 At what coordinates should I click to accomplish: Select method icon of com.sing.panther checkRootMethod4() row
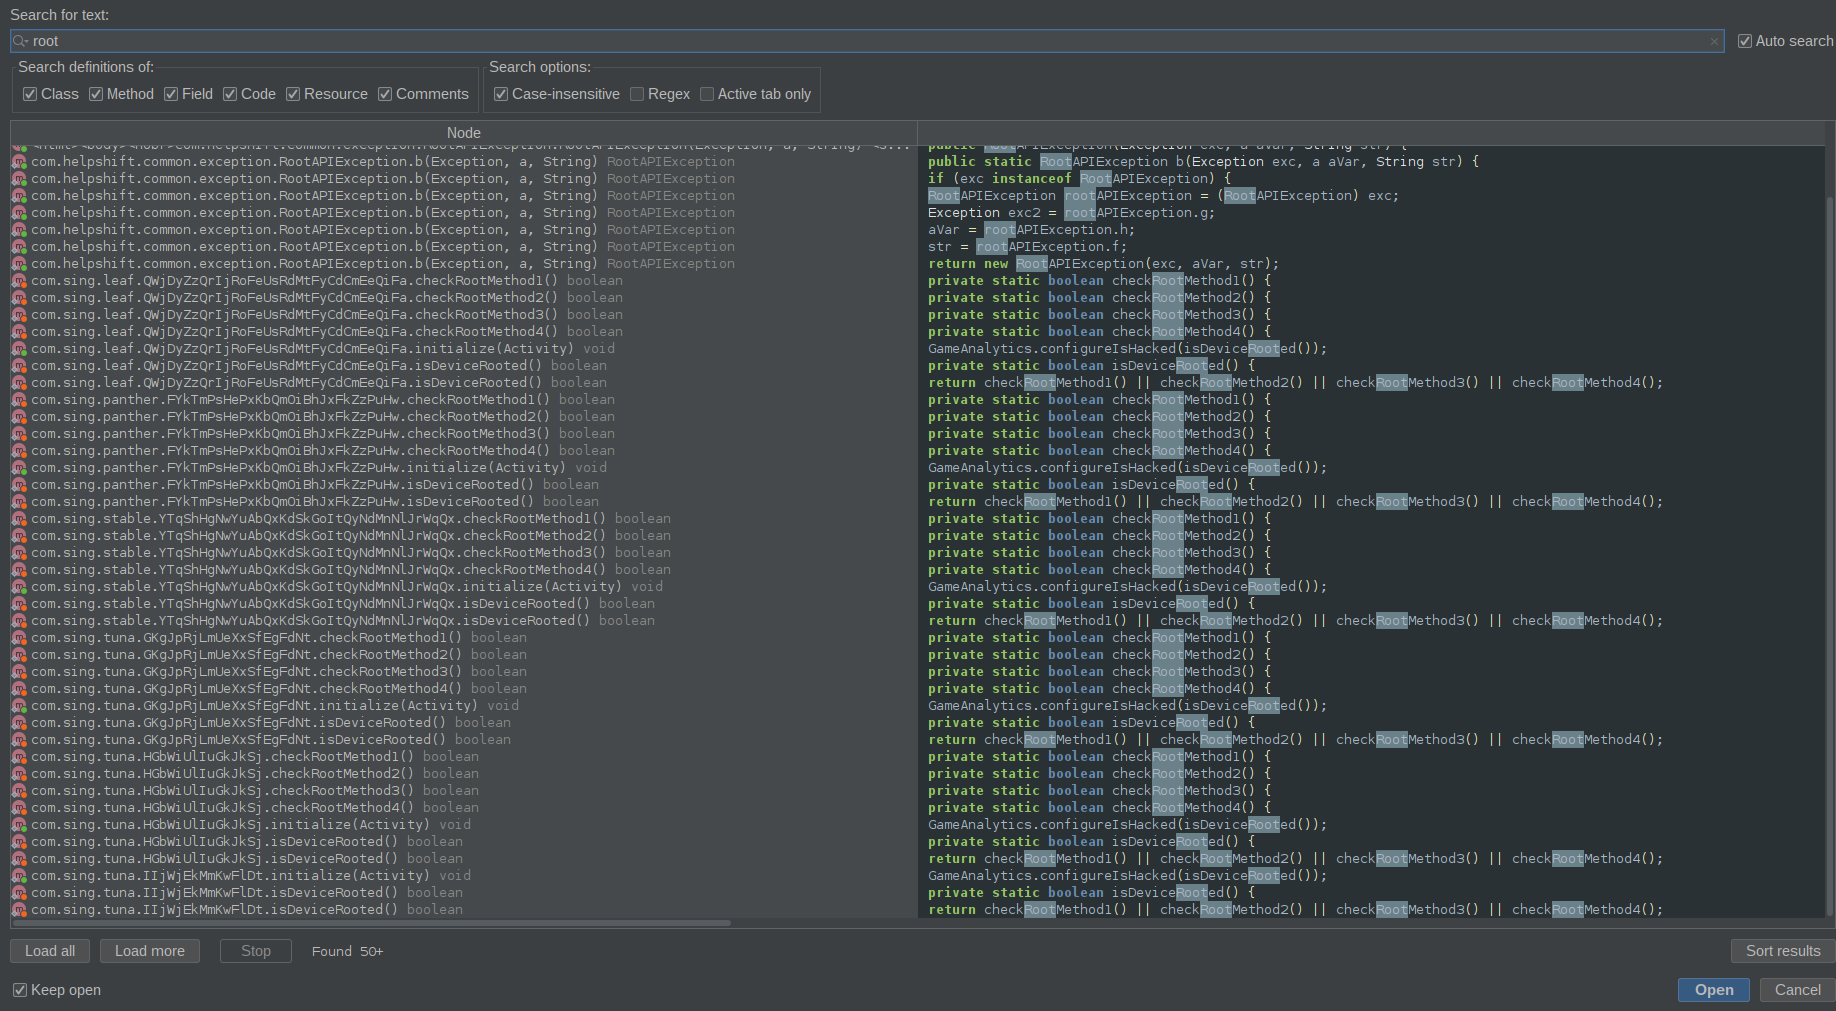pos(19,451)
